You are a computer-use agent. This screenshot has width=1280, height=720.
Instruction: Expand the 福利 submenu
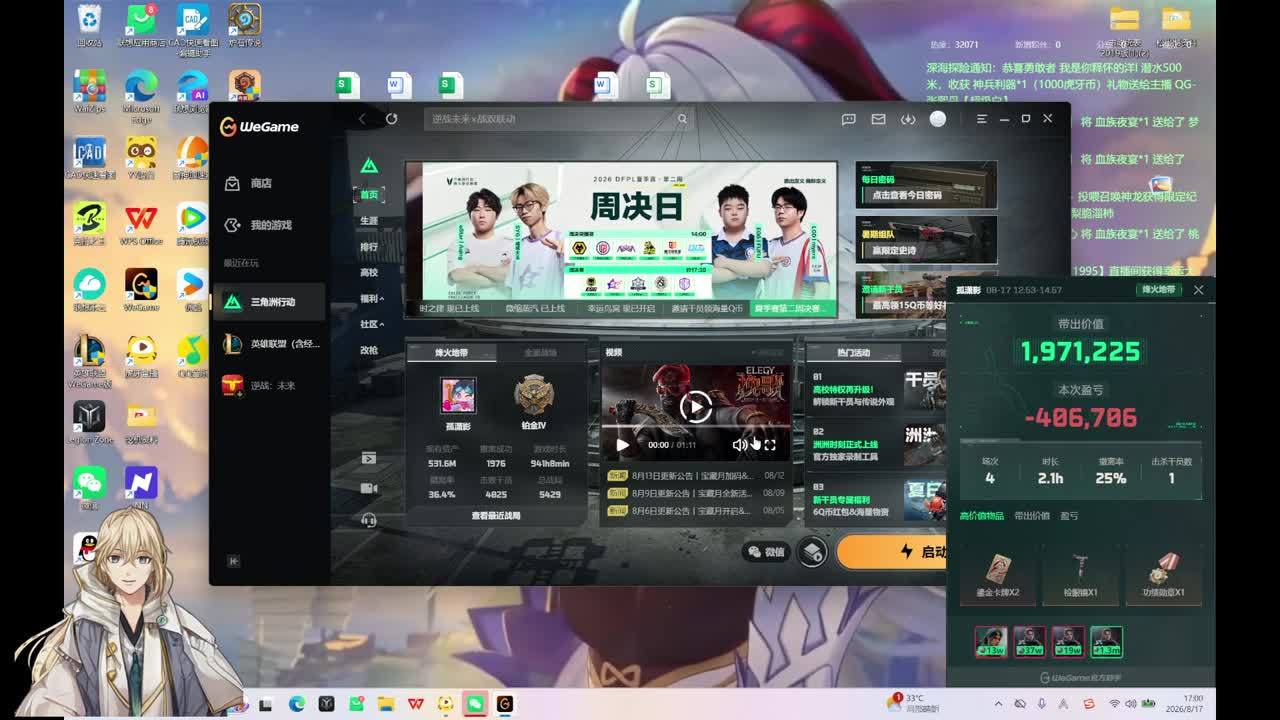coord(371,299)
